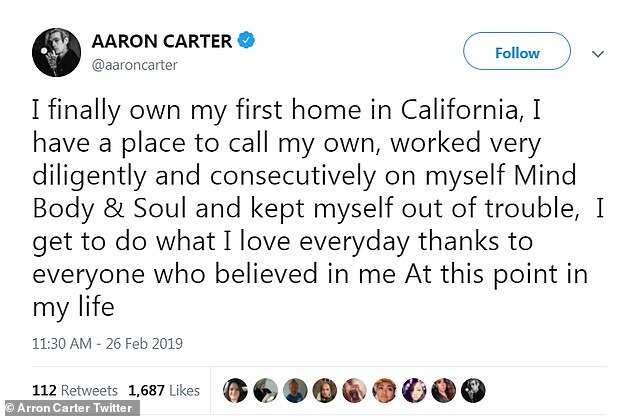The width and height of the screenshot is (634, 416).
Task: View the 1,687 Likes list
Action: pos(164,391)
